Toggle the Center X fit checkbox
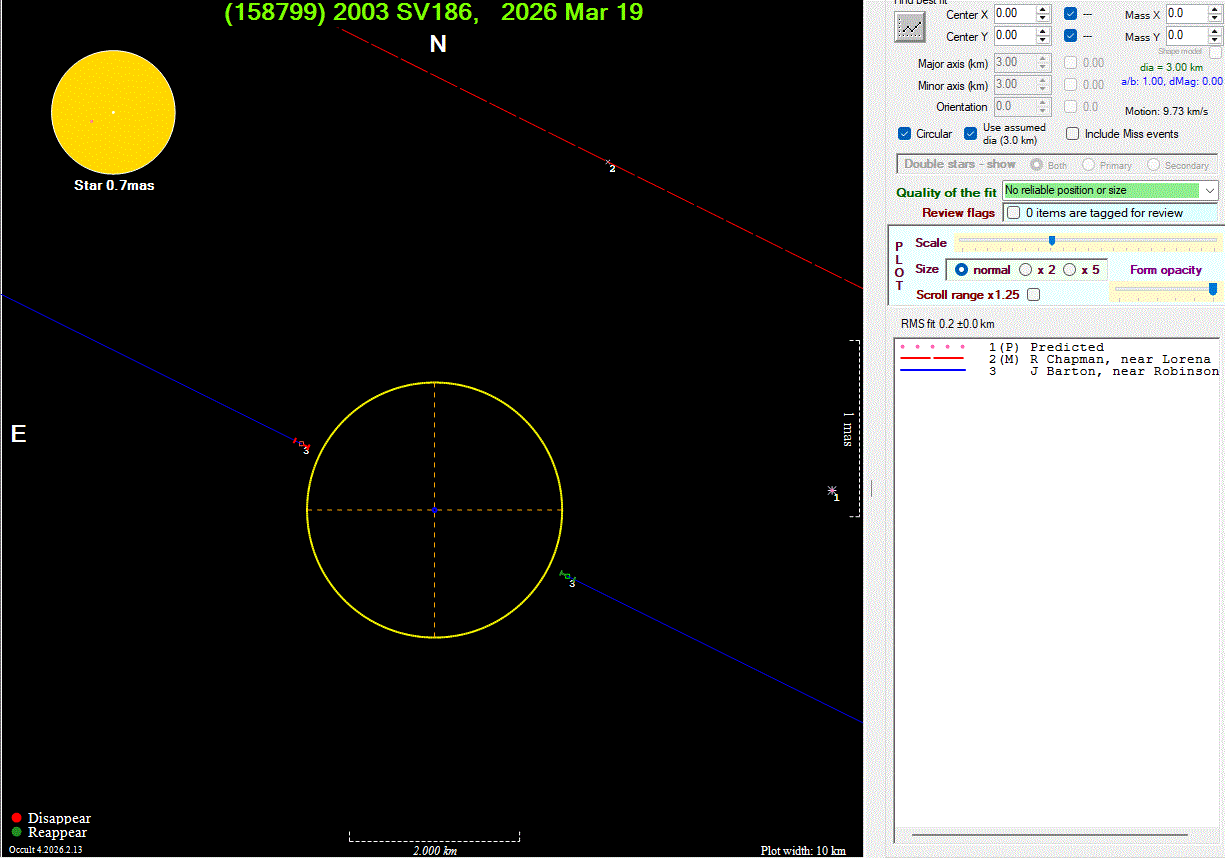1225x858 pixels. pyautogui.click(x=1071, y=14)
